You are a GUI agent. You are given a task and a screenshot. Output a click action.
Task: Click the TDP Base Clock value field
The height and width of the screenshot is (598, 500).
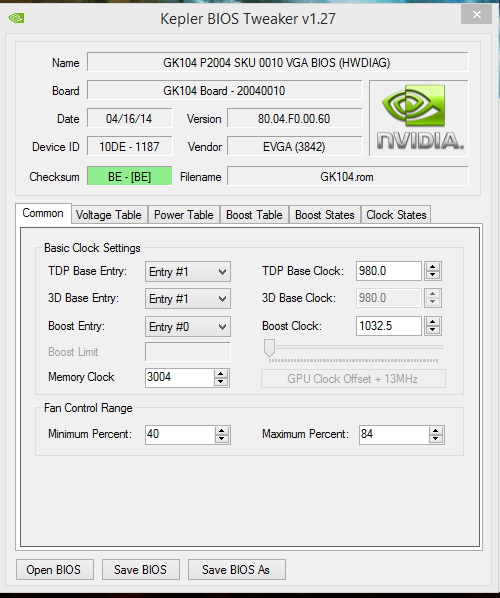389,271
